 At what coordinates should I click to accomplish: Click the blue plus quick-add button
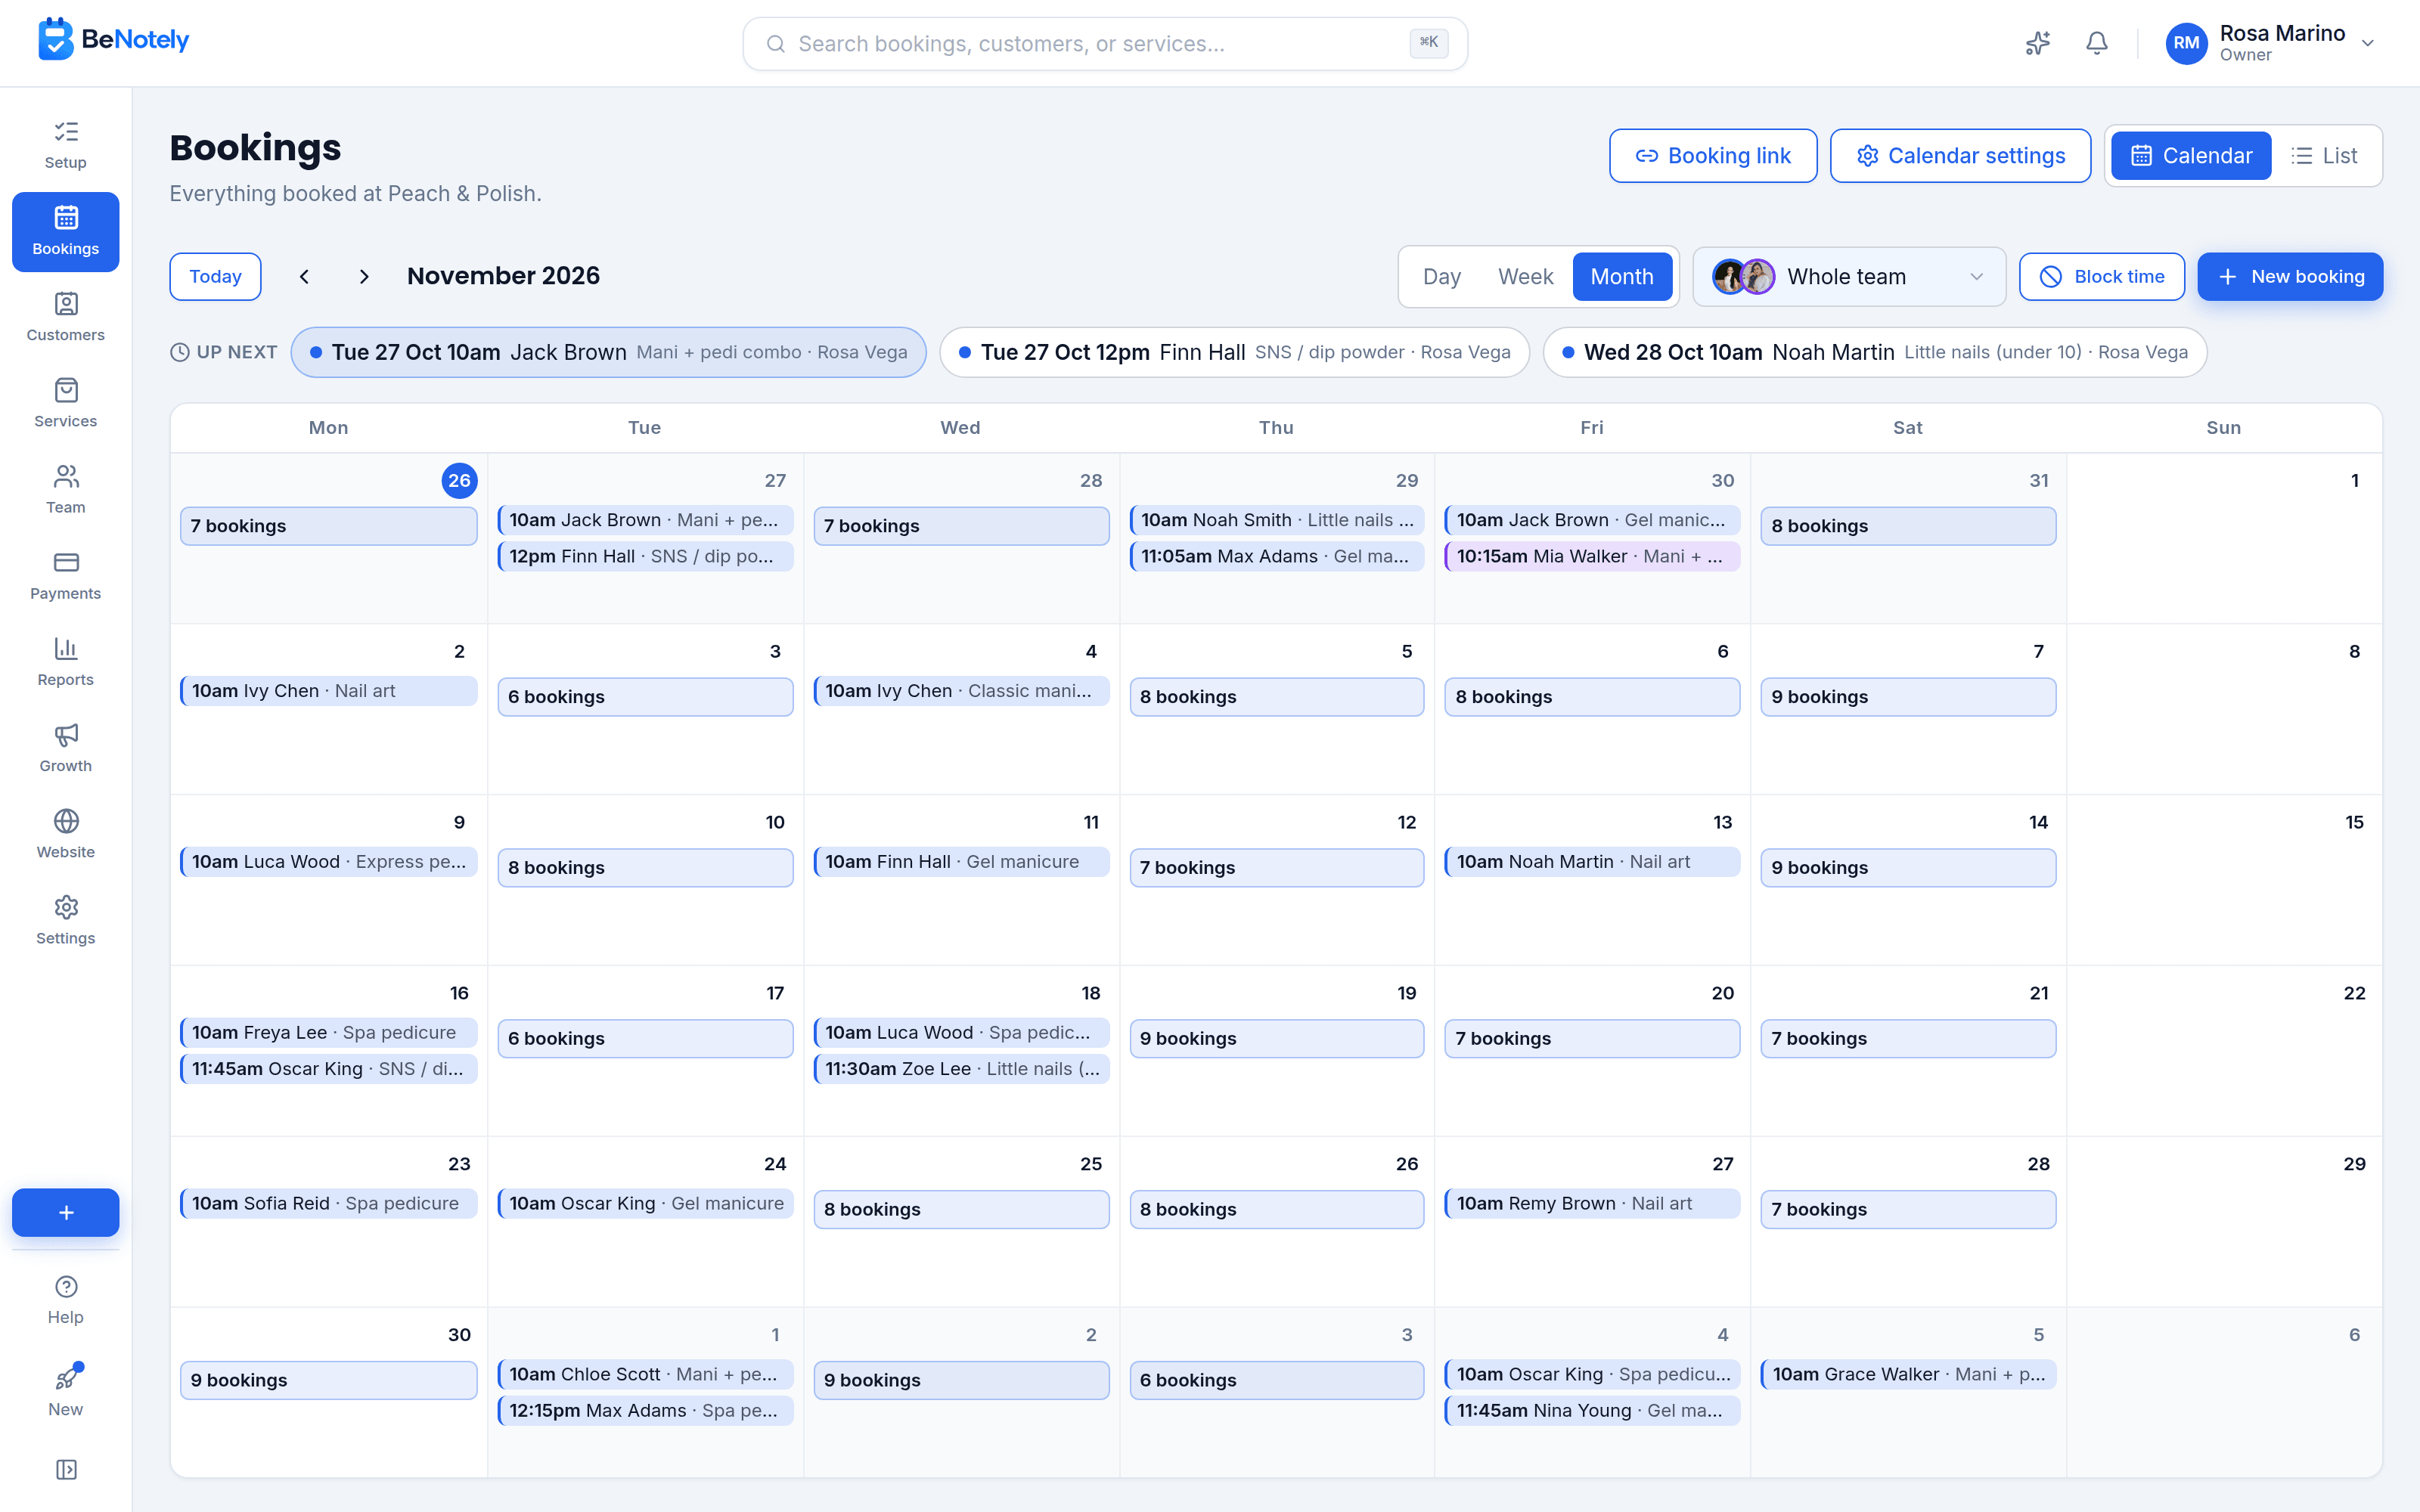[x=66, y=1212]
